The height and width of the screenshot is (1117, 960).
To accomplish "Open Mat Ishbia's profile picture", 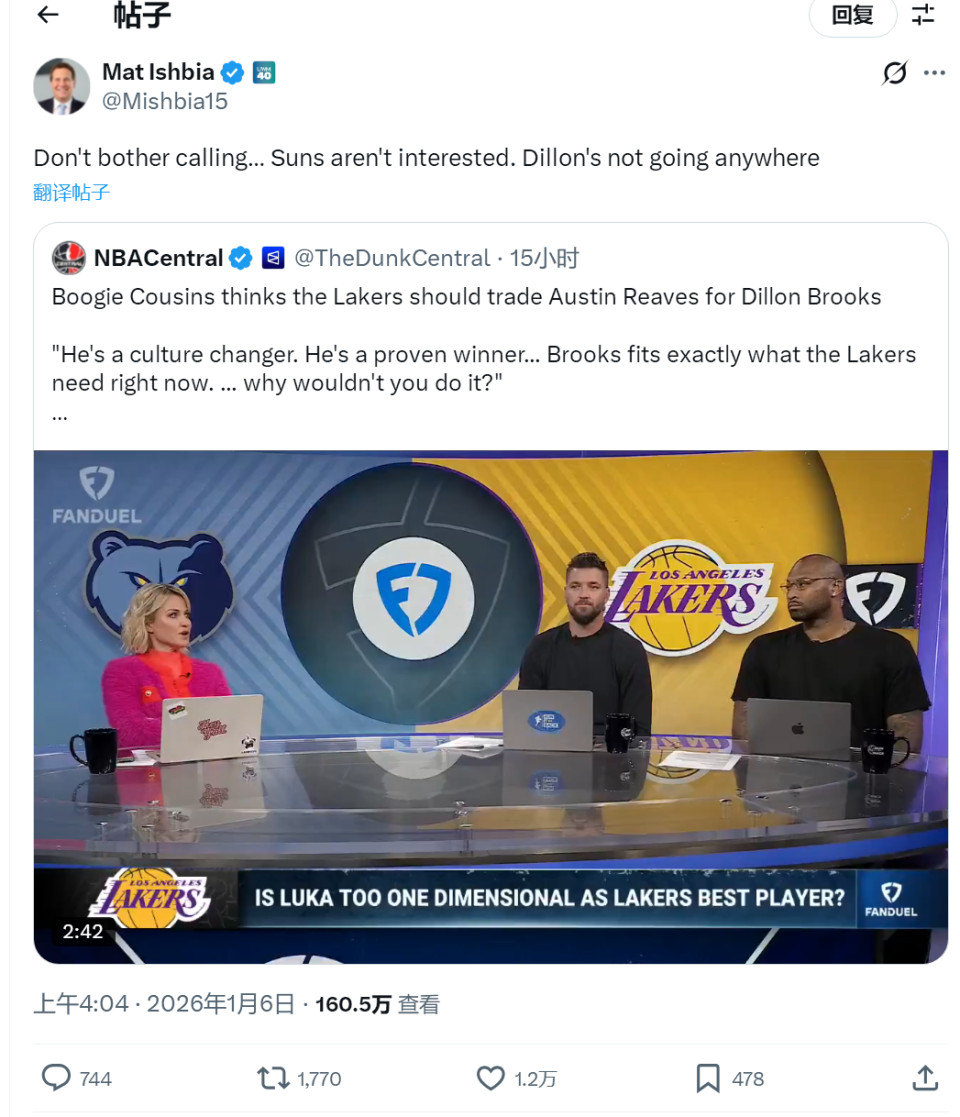I will [x=62, y=86].
